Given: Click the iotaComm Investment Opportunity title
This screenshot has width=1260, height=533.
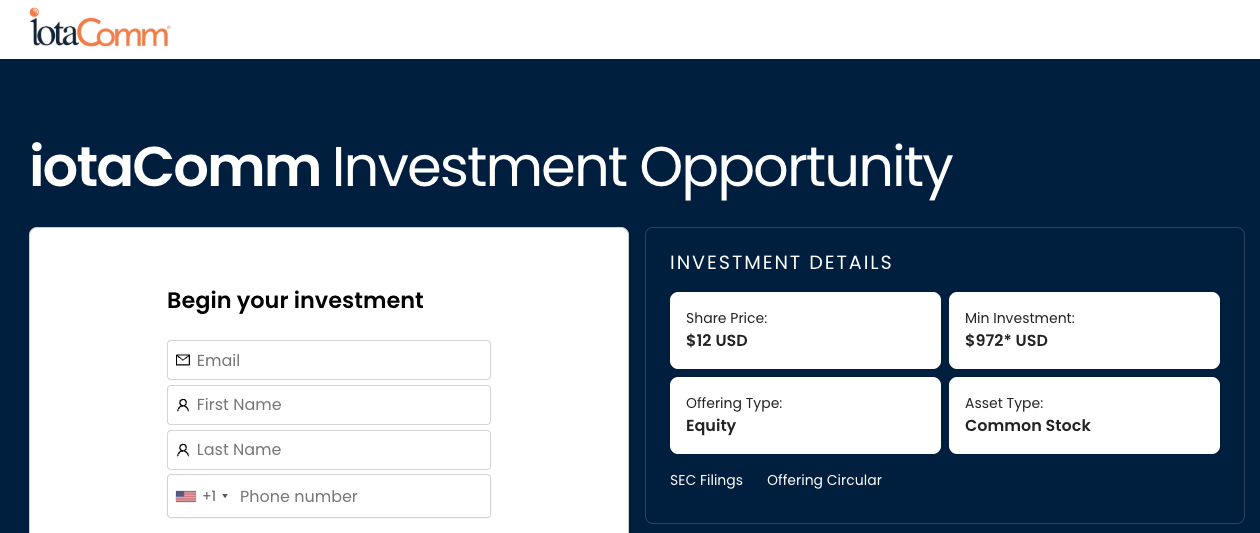Looking at the screenshot, I should pos(490,168).
